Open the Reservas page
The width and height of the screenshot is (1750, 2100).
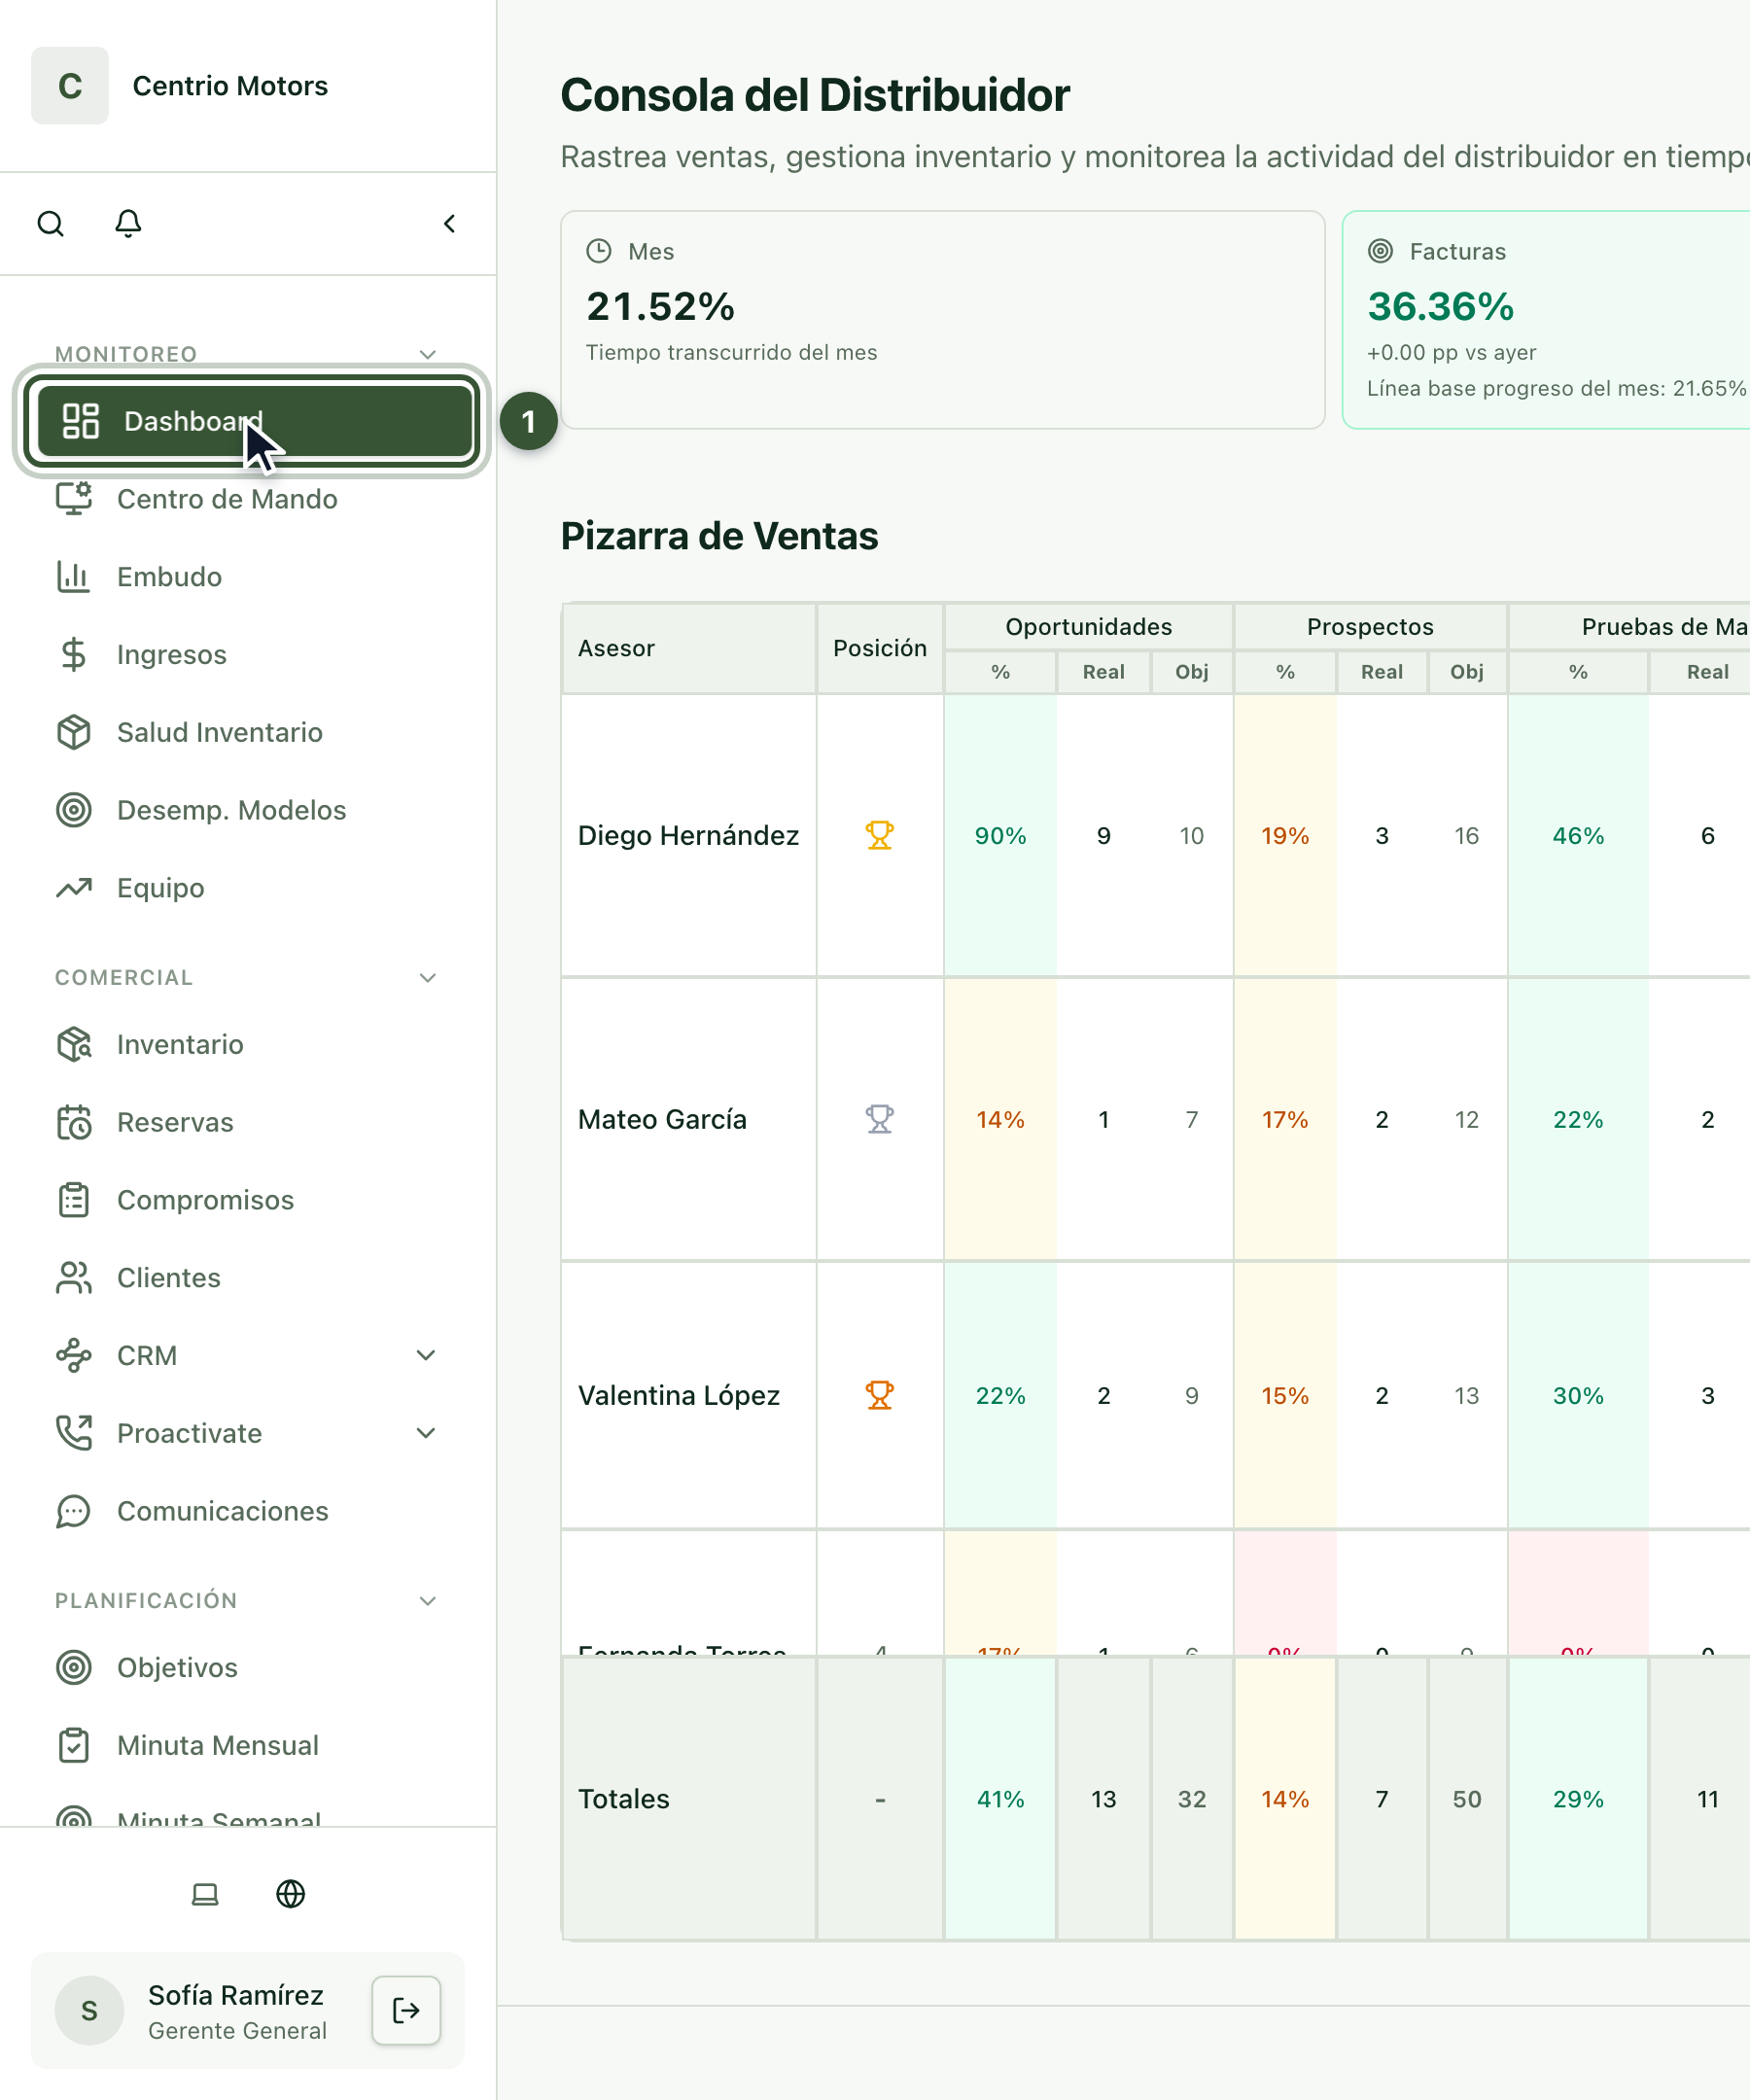coord(248,1122)
